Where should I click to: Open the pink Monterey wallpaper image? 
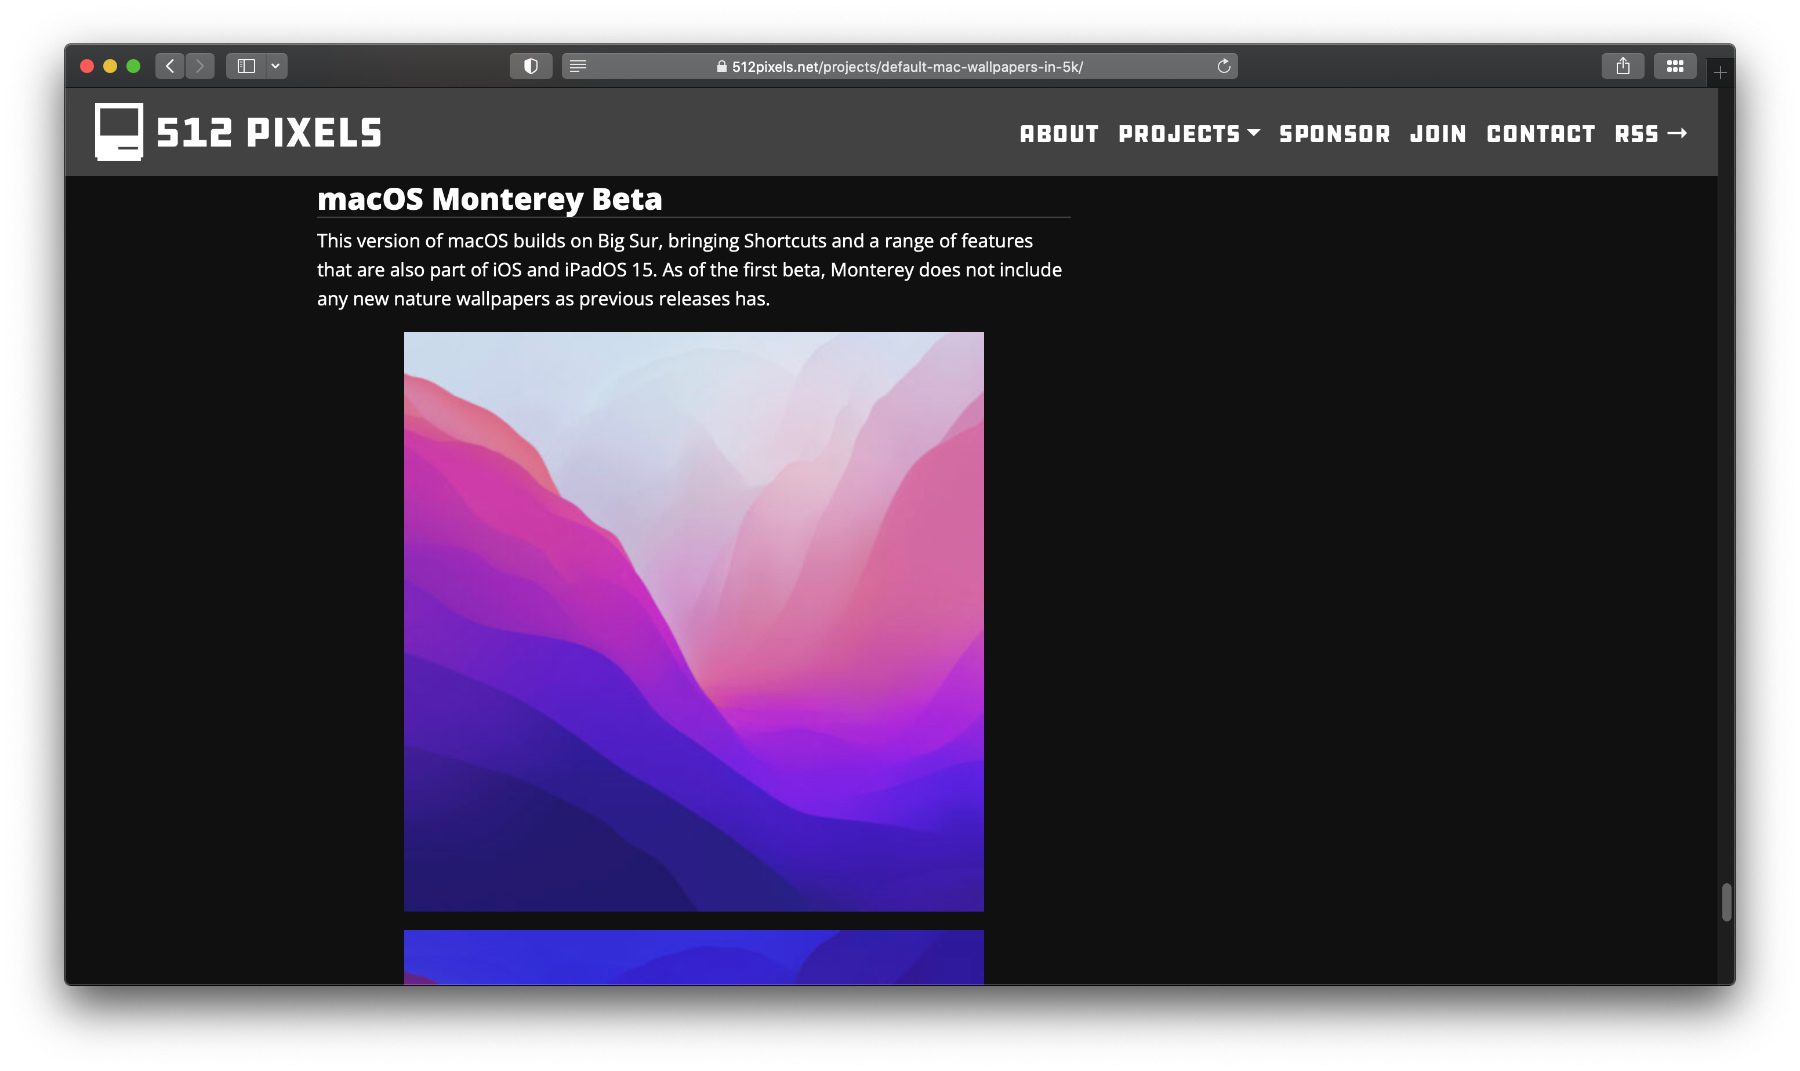(x=694, y=621)
